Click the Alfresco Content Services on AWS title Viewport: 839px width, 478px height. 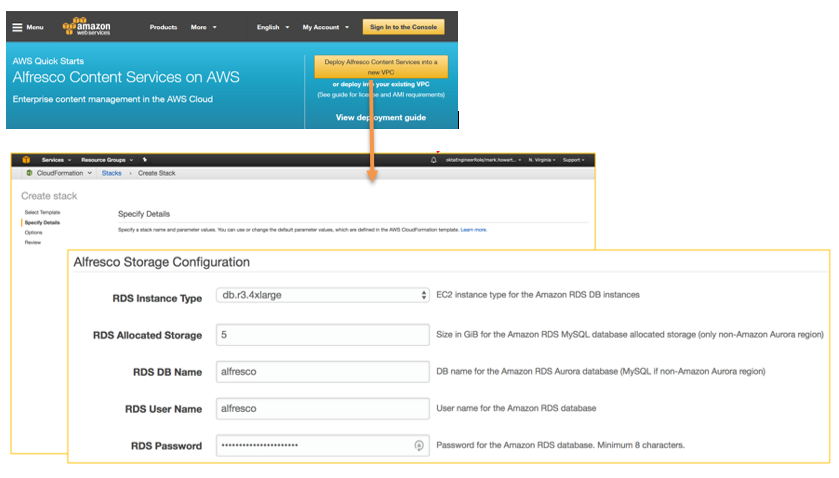(126, 77)
